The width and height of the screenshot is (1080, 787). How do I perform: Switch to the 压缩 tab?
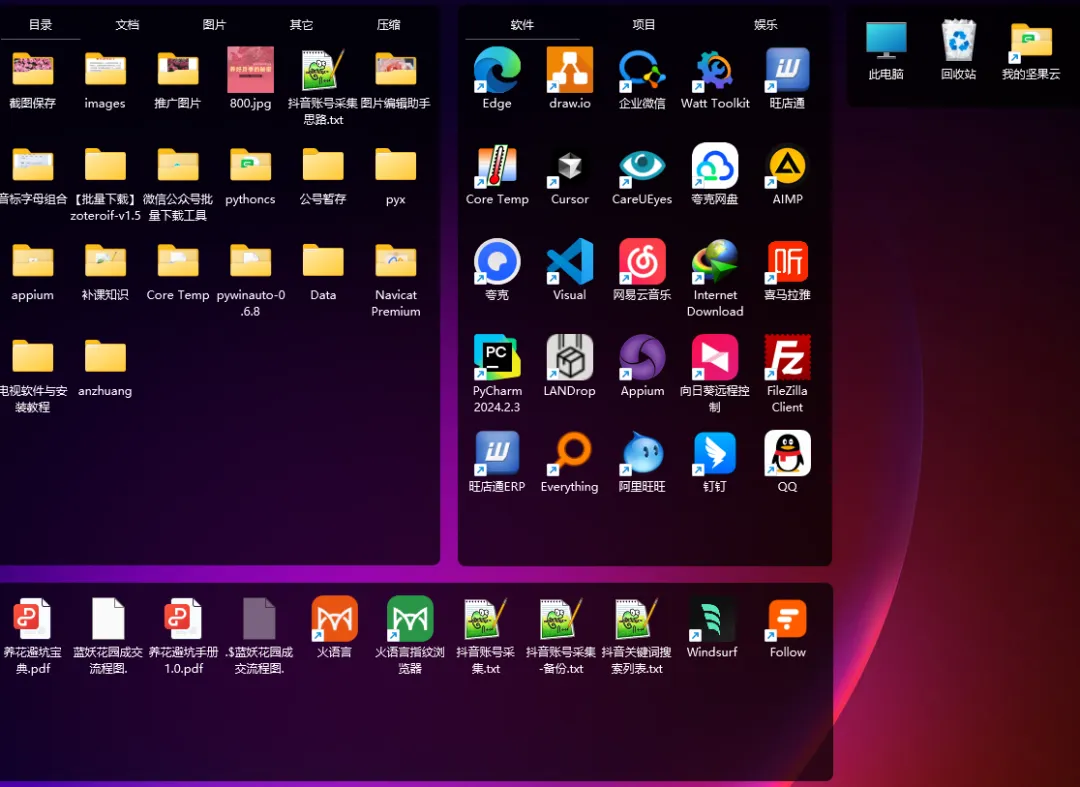[388, 25]
